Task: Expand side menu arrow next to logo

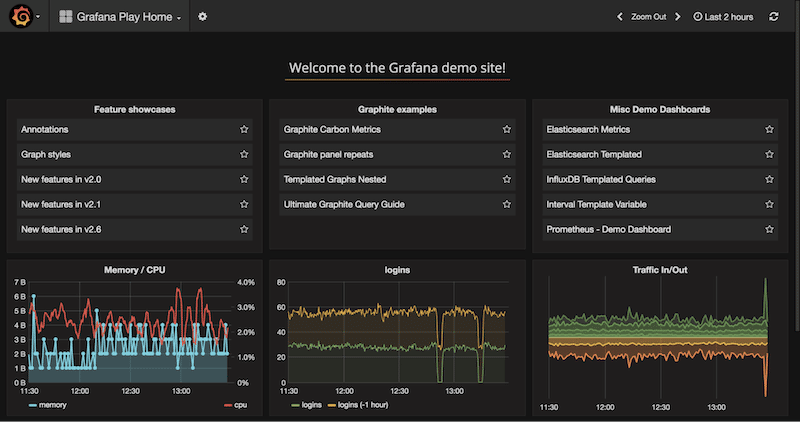Action: pyautogui.click(x=38, y=18)
